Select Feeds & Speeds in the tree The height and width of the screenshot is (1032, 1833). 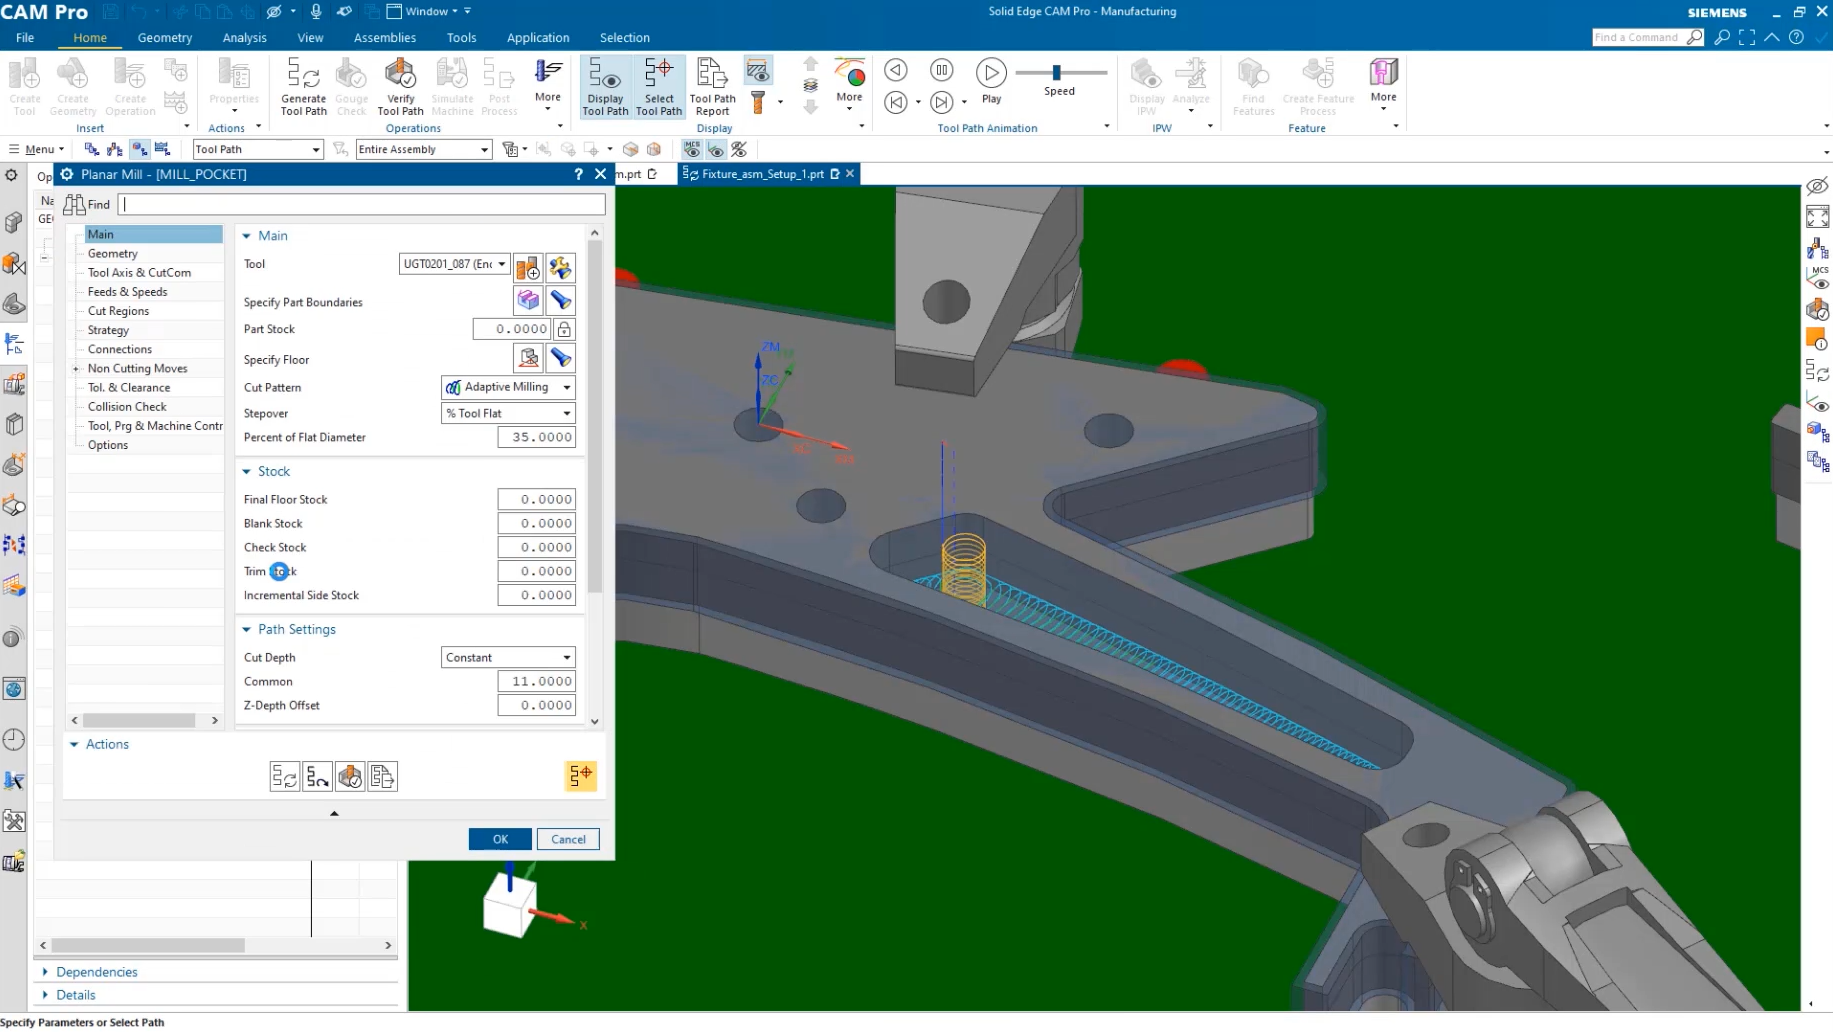[x=127, y=292]
